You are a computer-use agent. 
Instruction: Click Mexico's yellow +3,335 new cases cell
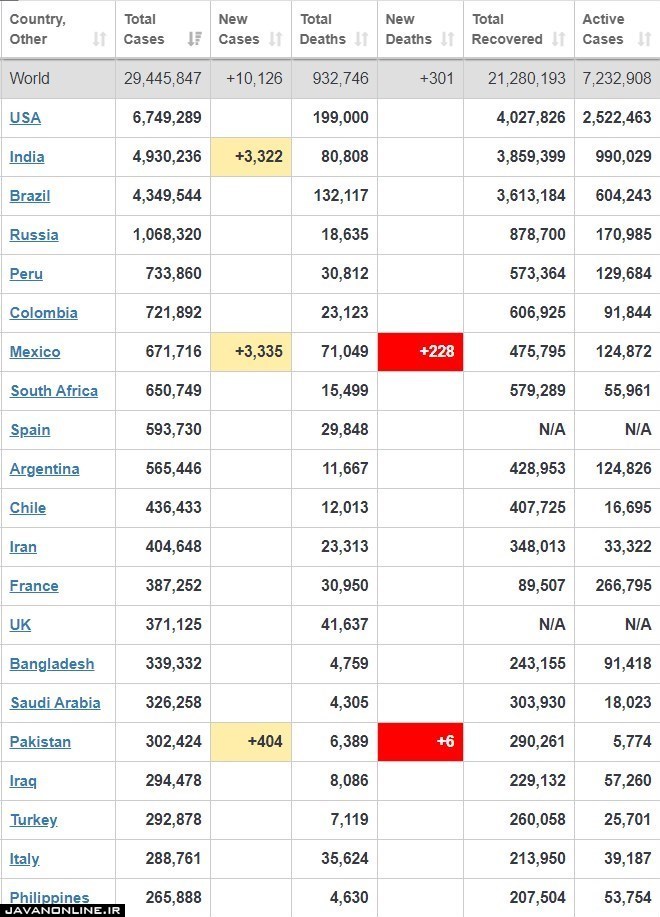(x=251, y=351)
